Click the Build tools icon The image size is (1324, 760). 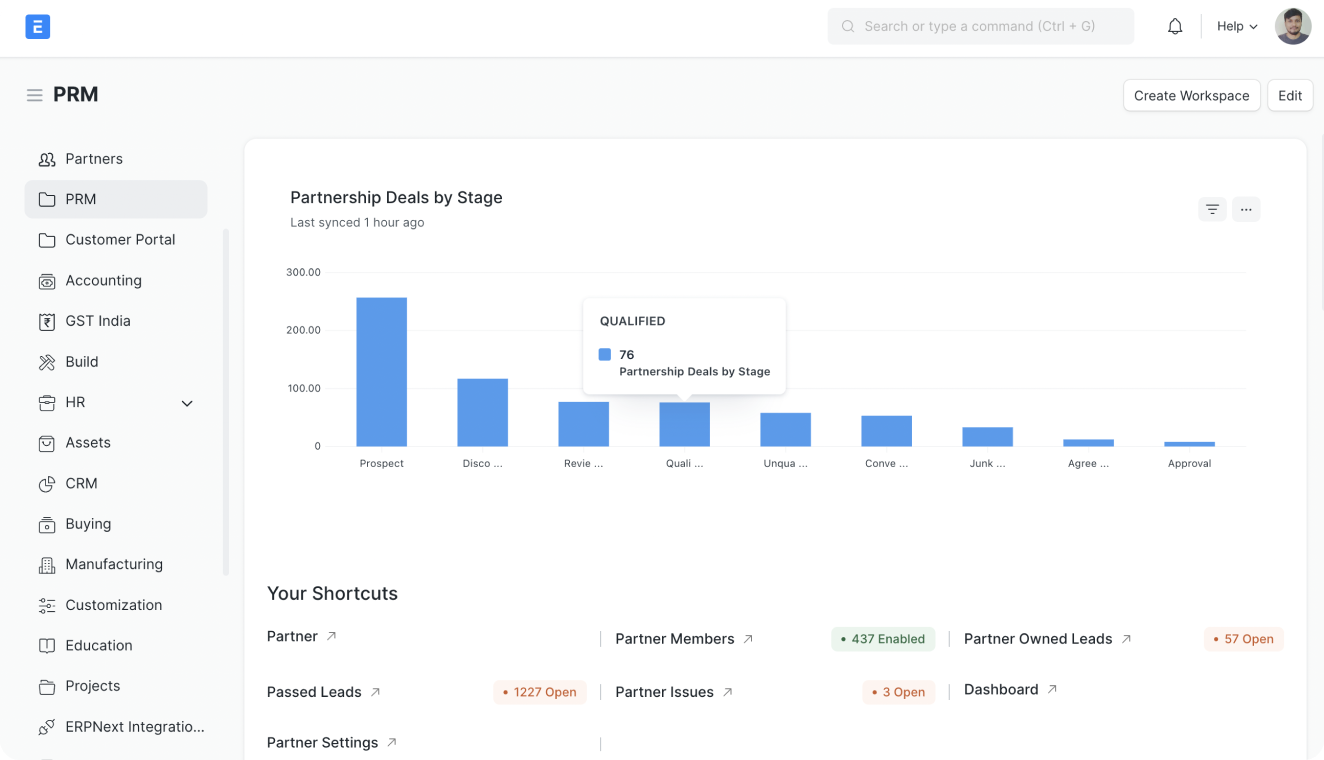pyautogui.click(x=47, y=362)
